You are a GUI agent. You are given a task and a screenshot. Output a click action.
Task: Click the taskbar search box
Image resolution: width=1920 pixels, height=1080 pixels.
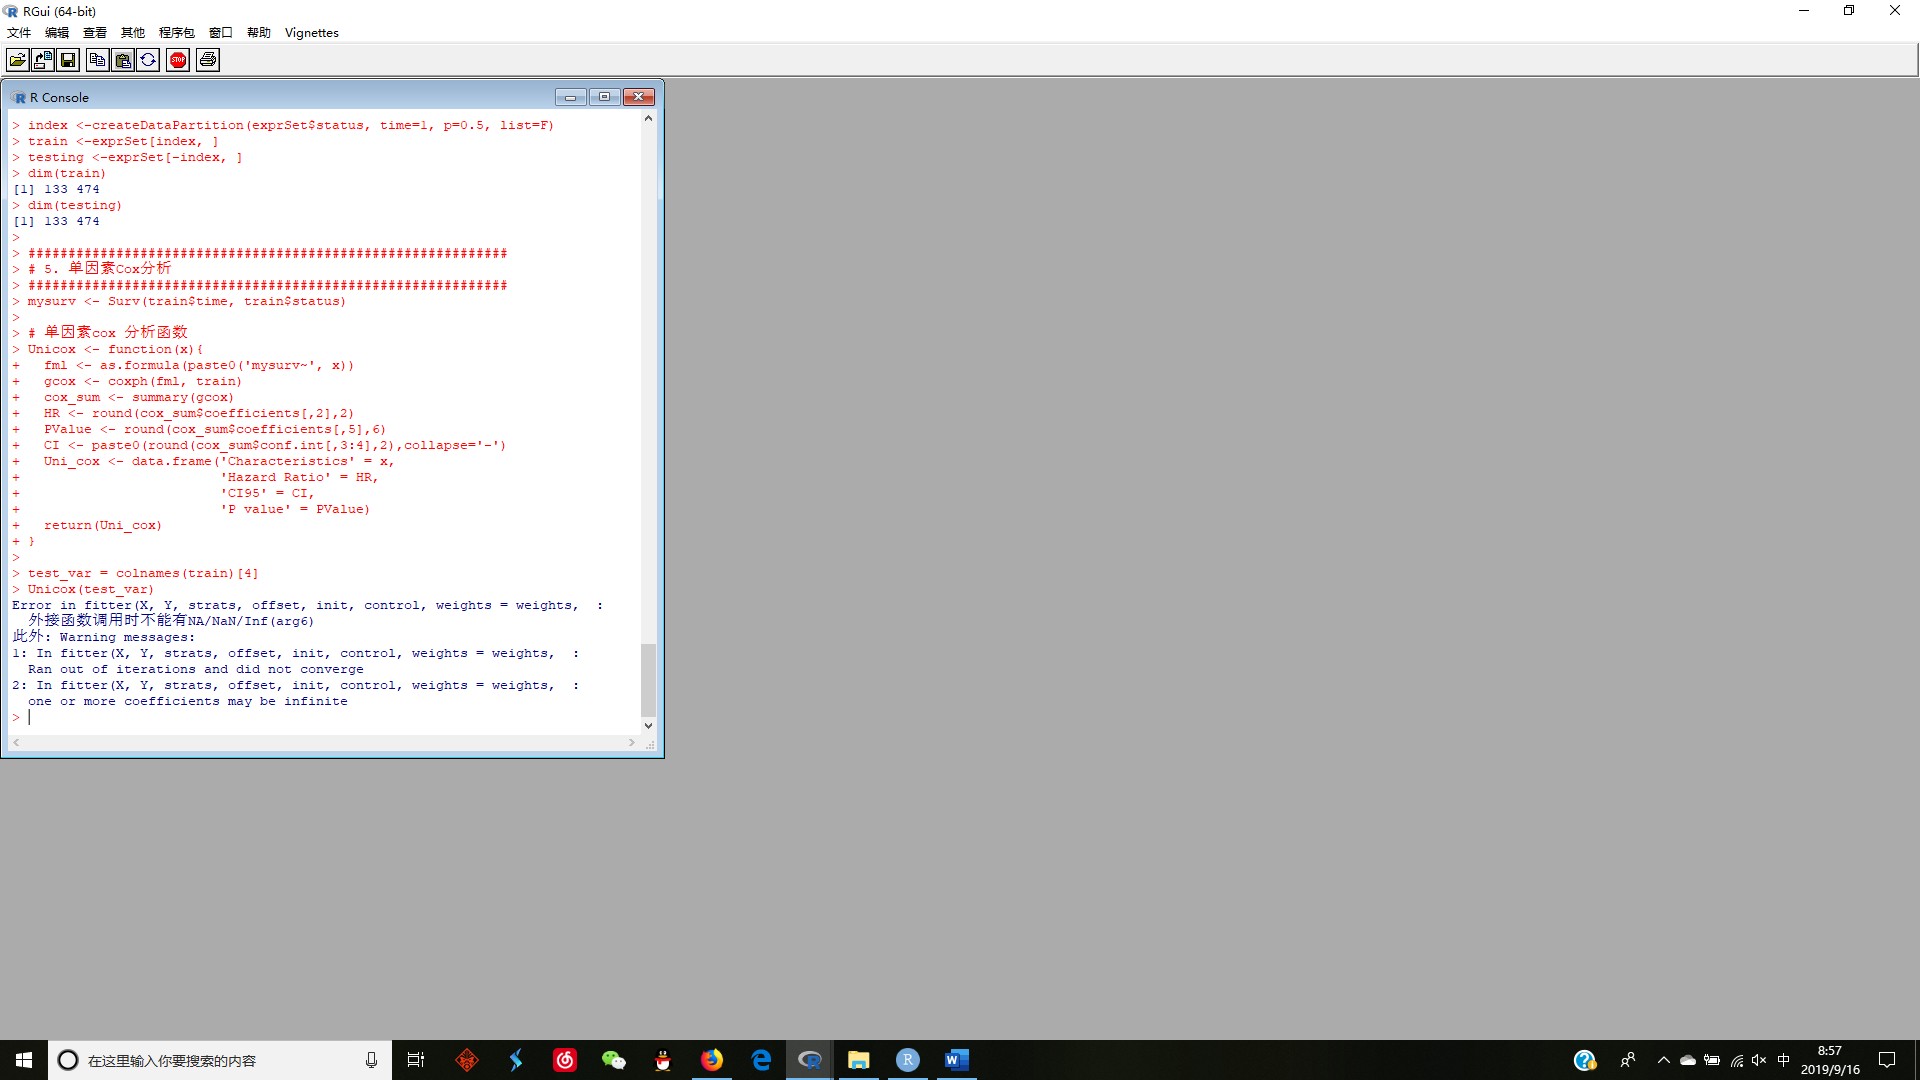(x=220, y=1060)
